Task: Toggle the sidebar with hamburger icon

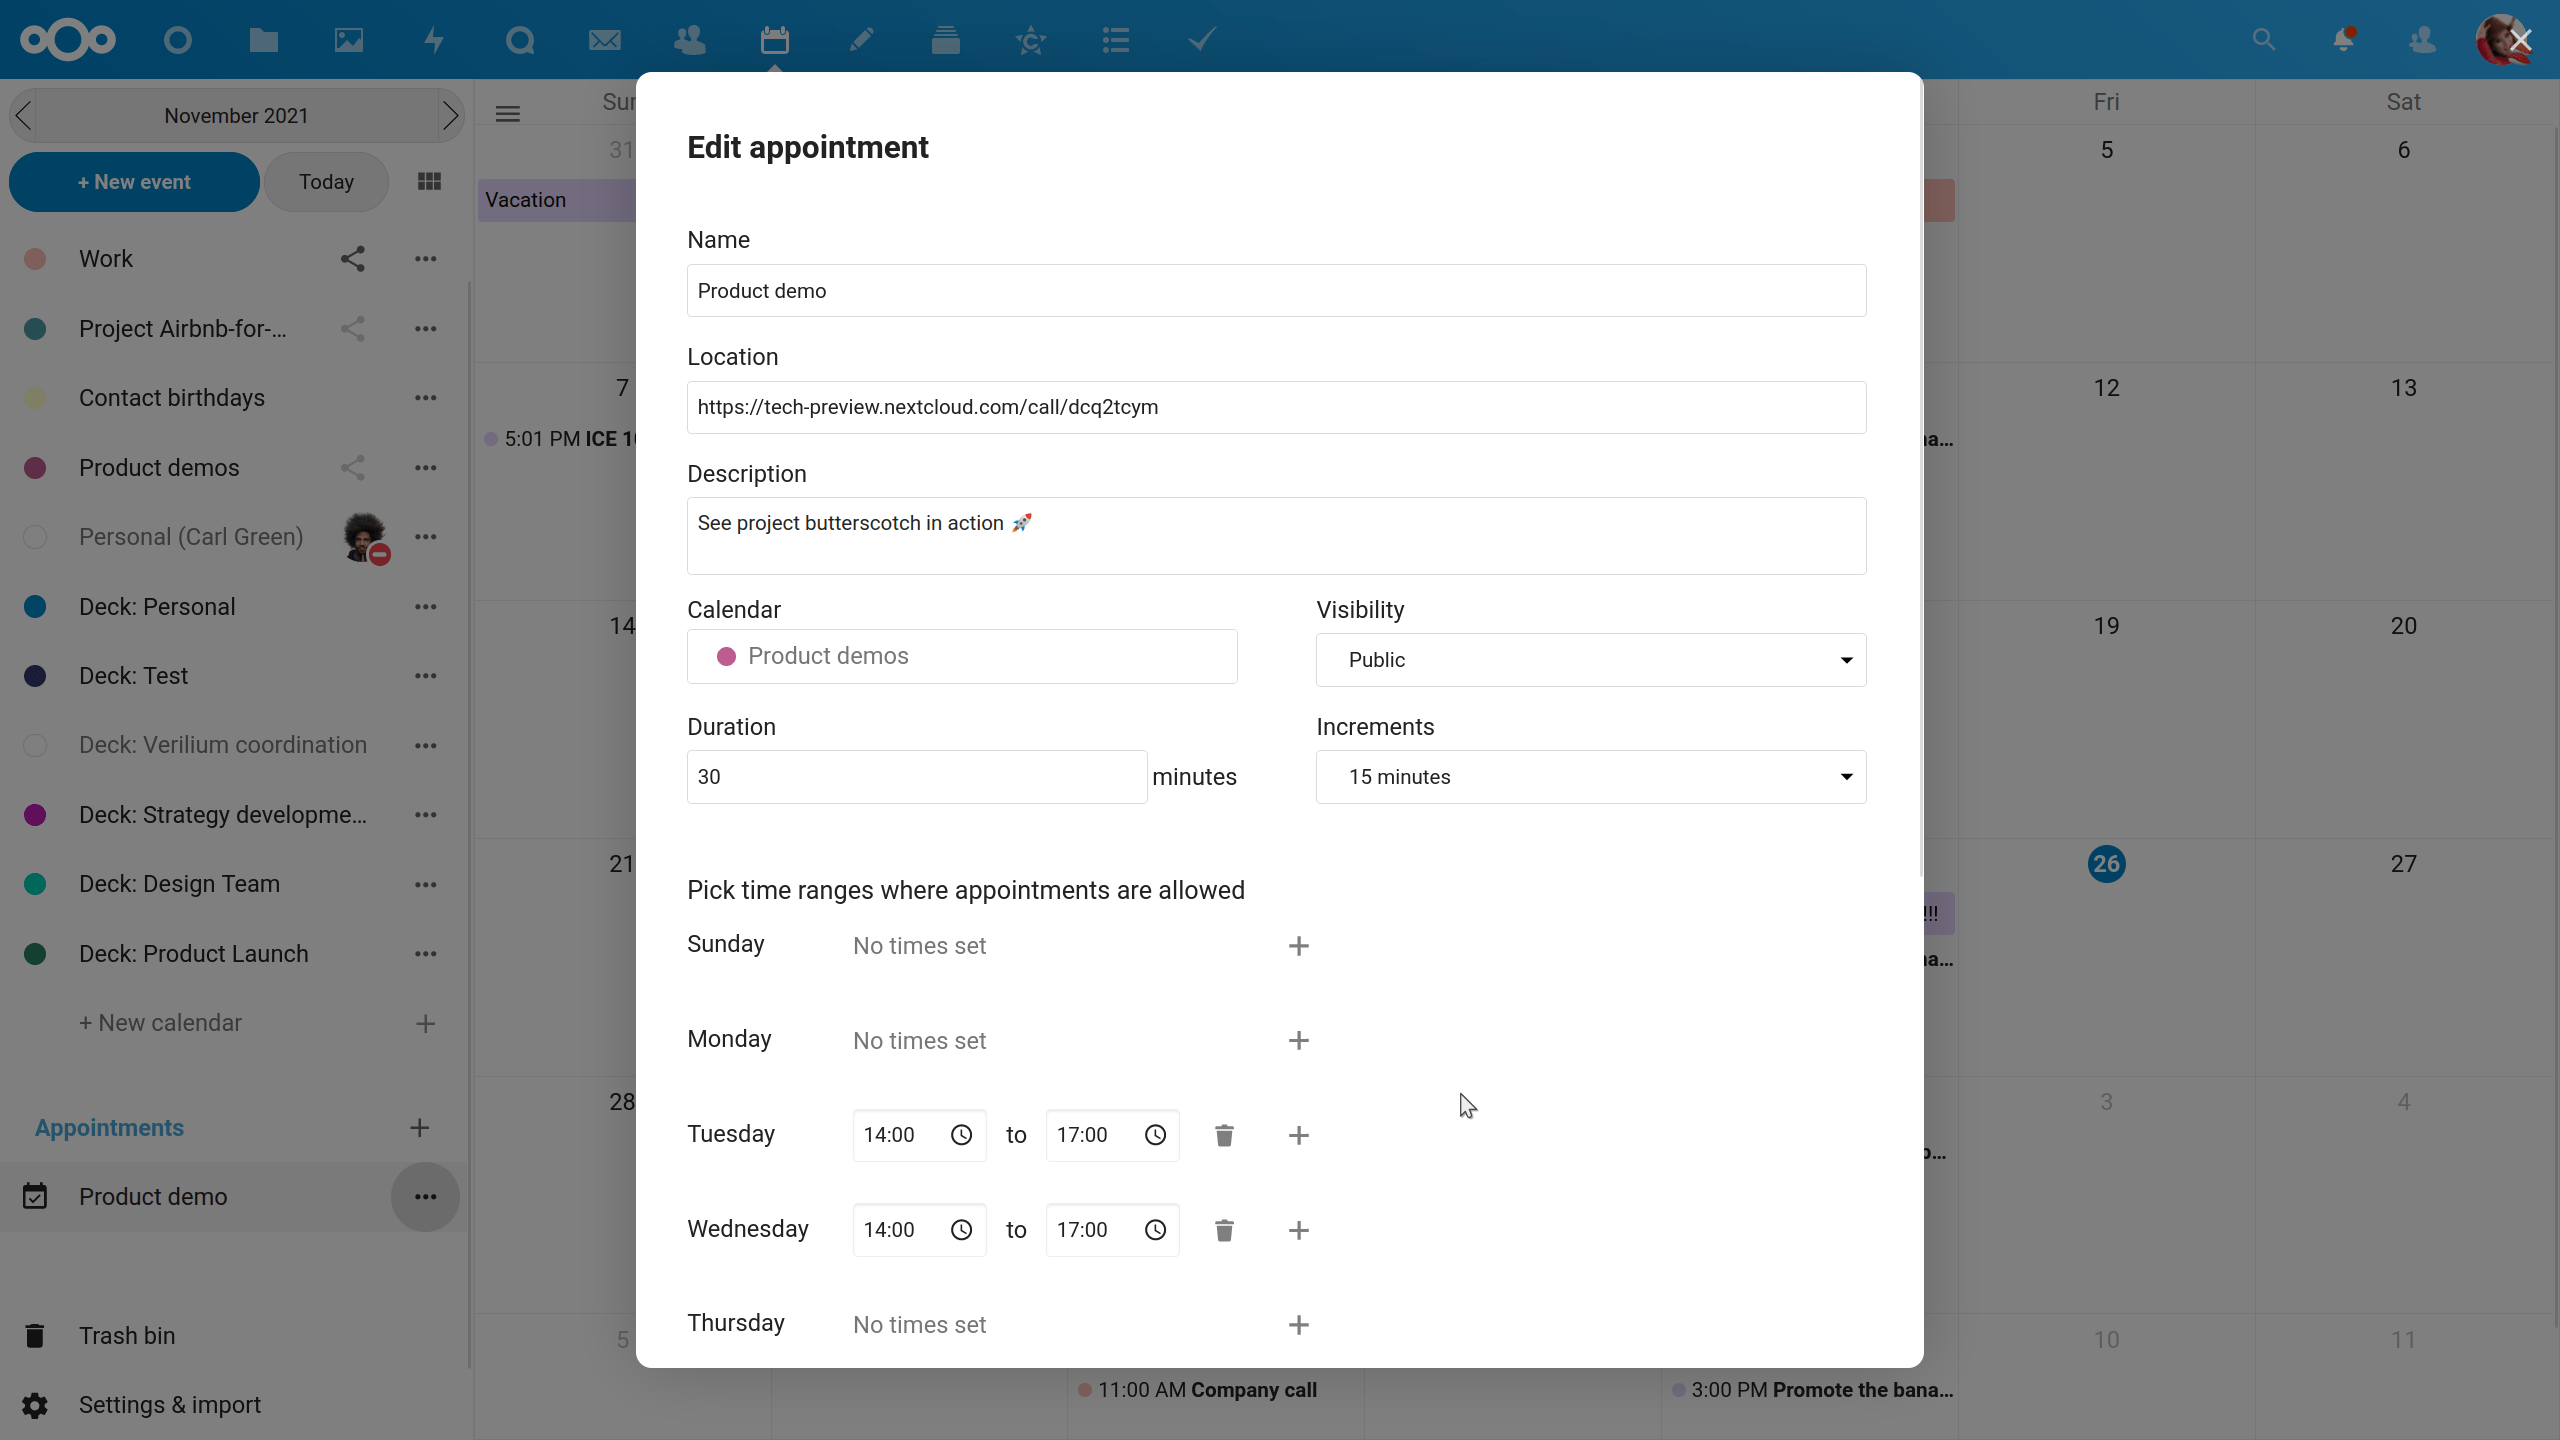Action: click(508, 114)
